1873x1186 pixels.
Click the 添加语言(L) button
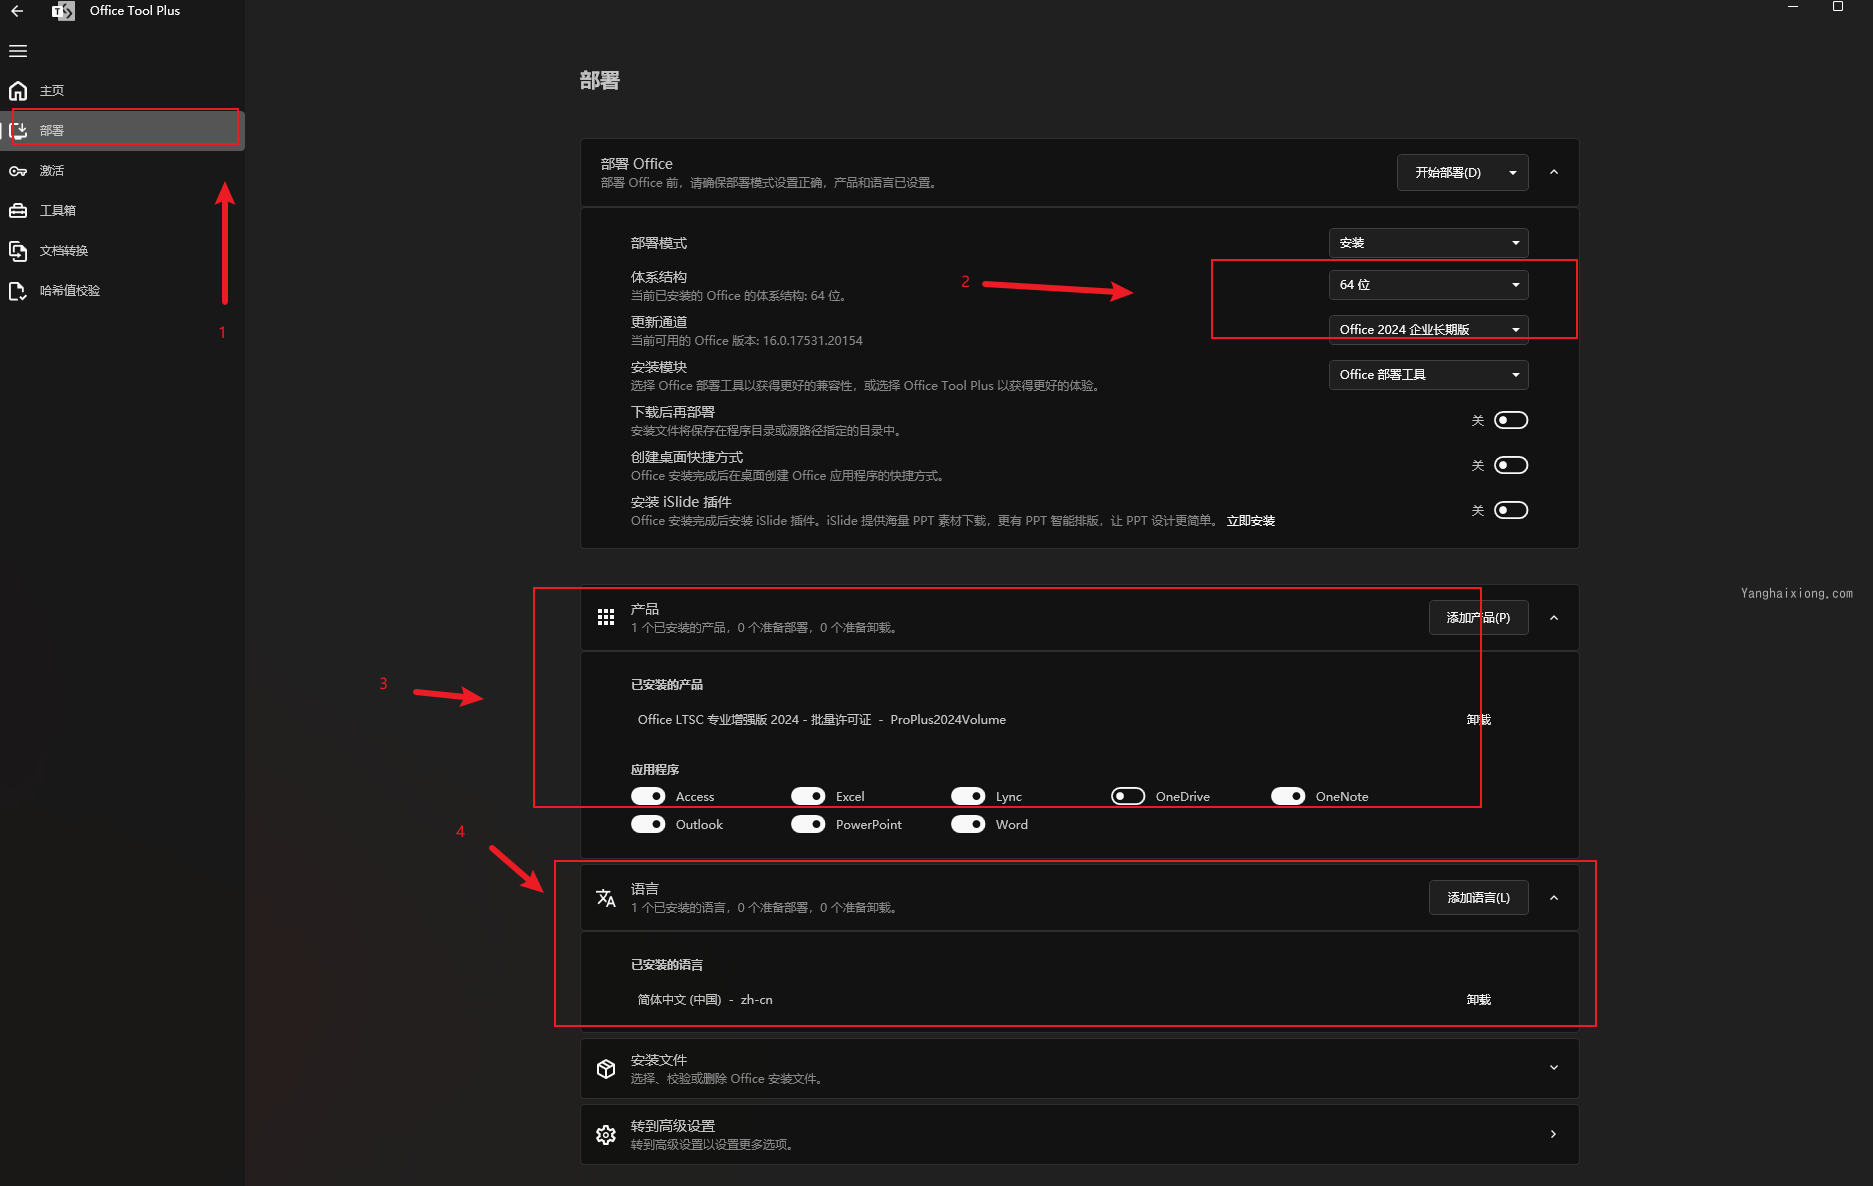(x=1478, y=898)
